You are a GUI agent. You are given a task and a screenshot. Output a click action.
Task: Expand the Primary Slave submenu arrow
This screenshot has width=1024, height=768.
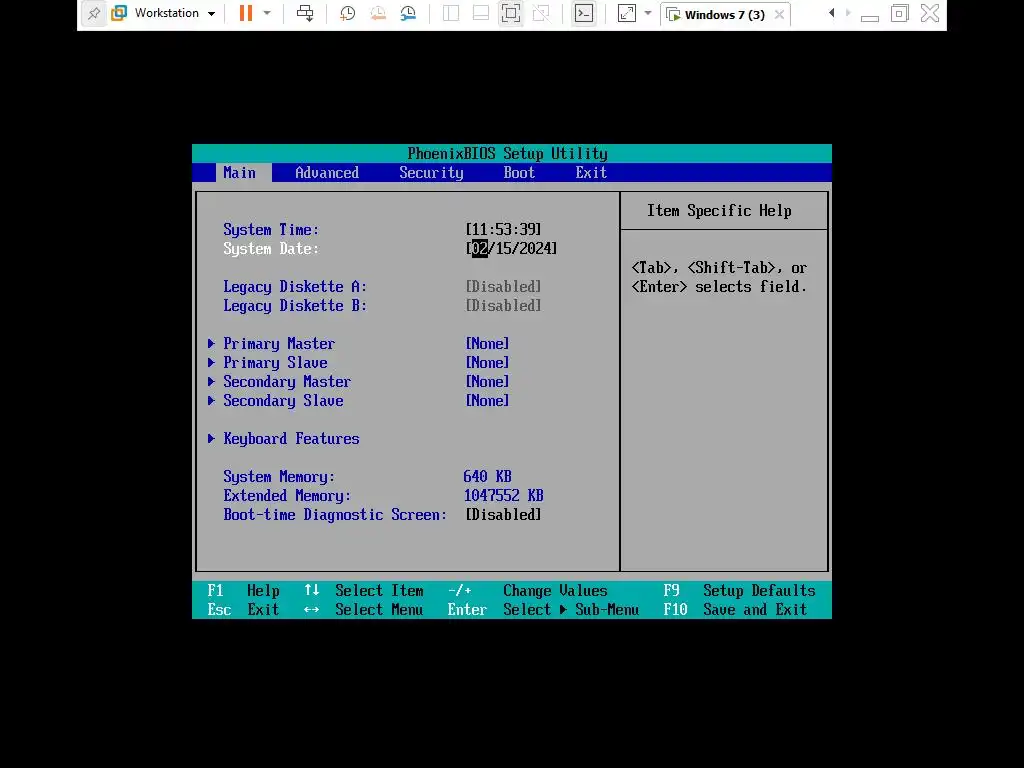point(211,362)
